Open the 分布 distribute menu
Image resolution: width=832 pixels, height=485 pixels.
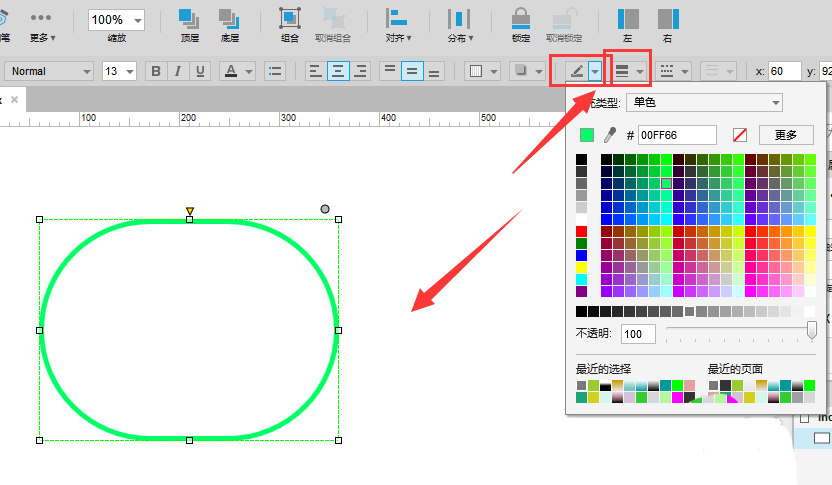click(460, 25)
